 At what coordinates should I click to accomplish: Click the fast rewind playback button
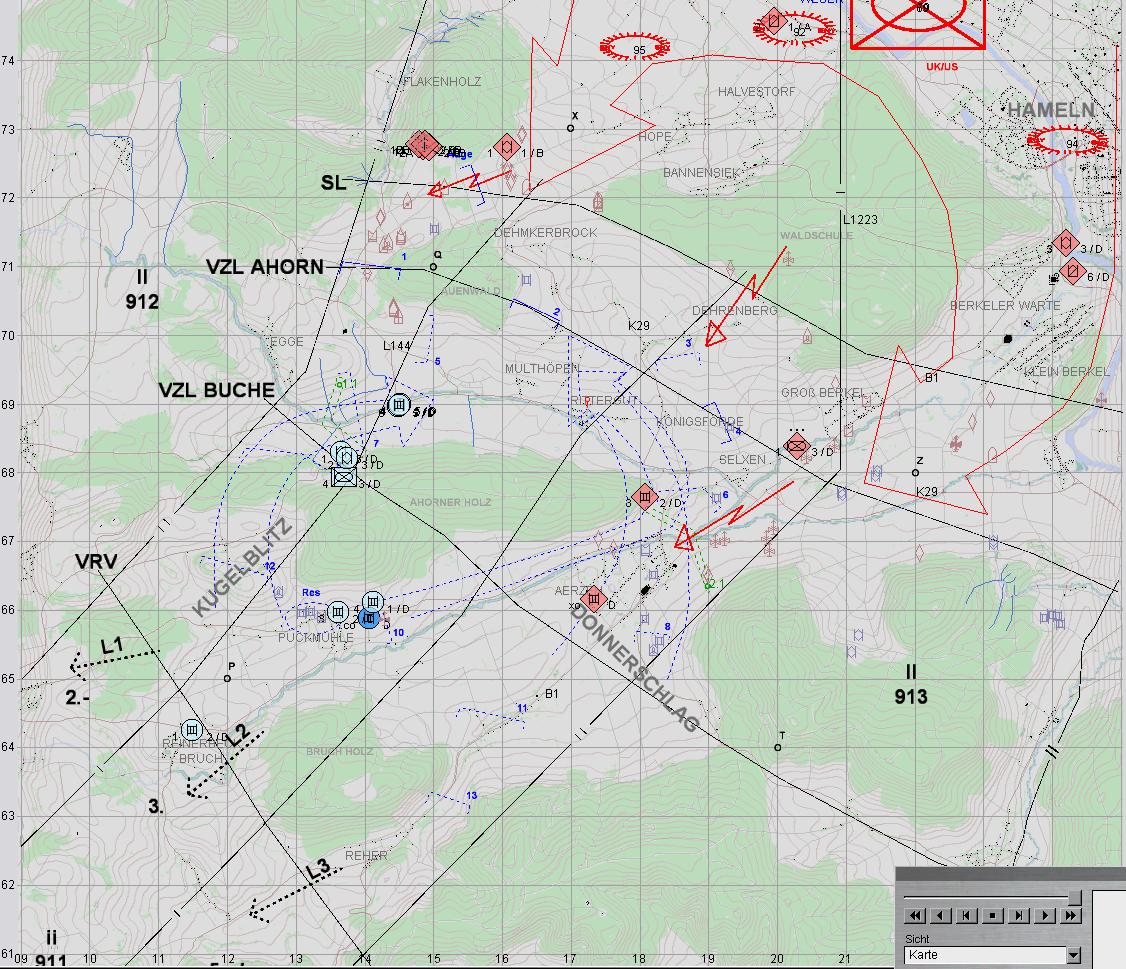point(914,915)
